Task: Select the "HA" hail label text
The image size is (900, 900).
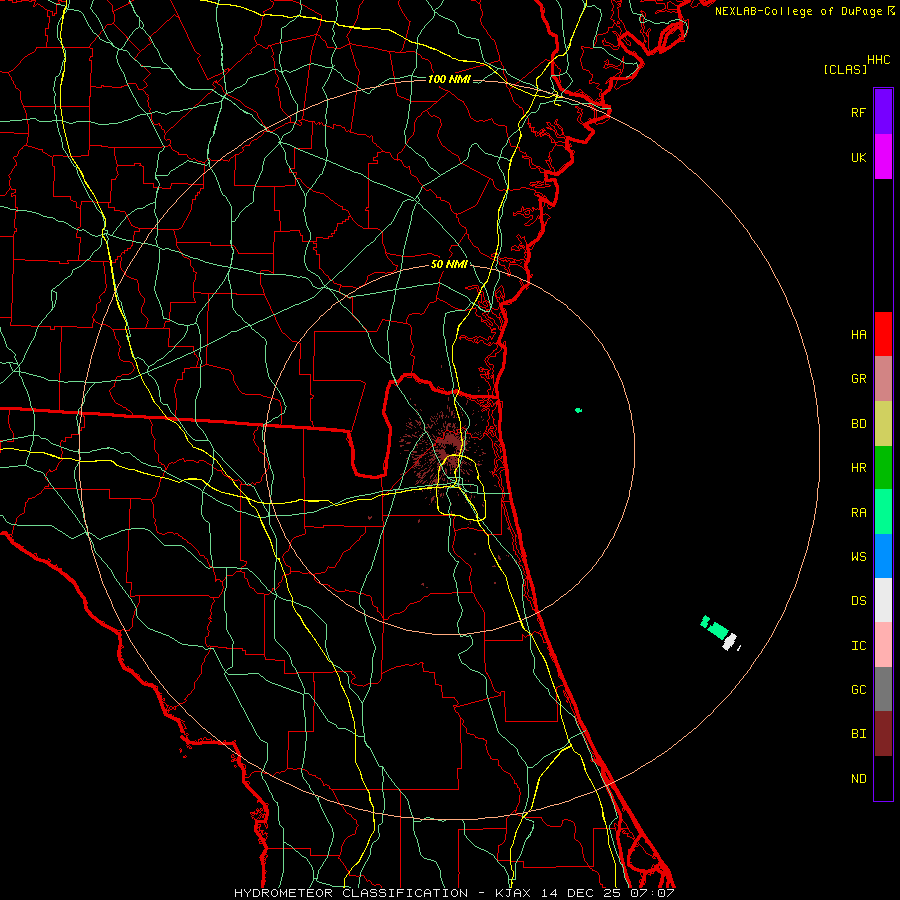Action: (858, 334)
